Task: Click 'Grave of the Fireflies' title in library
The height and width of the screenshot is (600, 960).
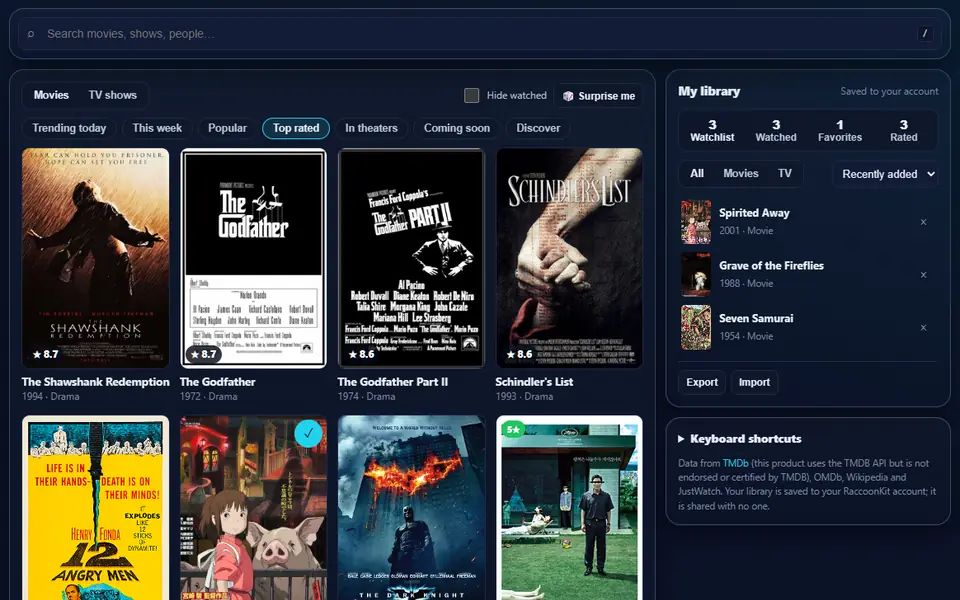Action: coord(771,266)
